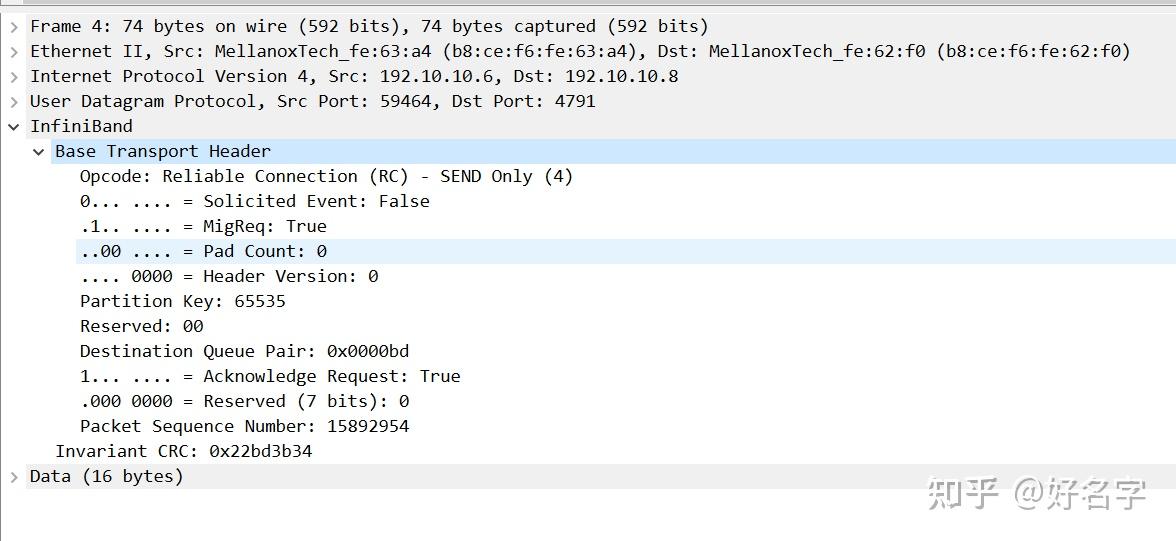Collapse the InfiniBand section arrow
This screenshot has width=1176, height=541.
click(14, 126)
